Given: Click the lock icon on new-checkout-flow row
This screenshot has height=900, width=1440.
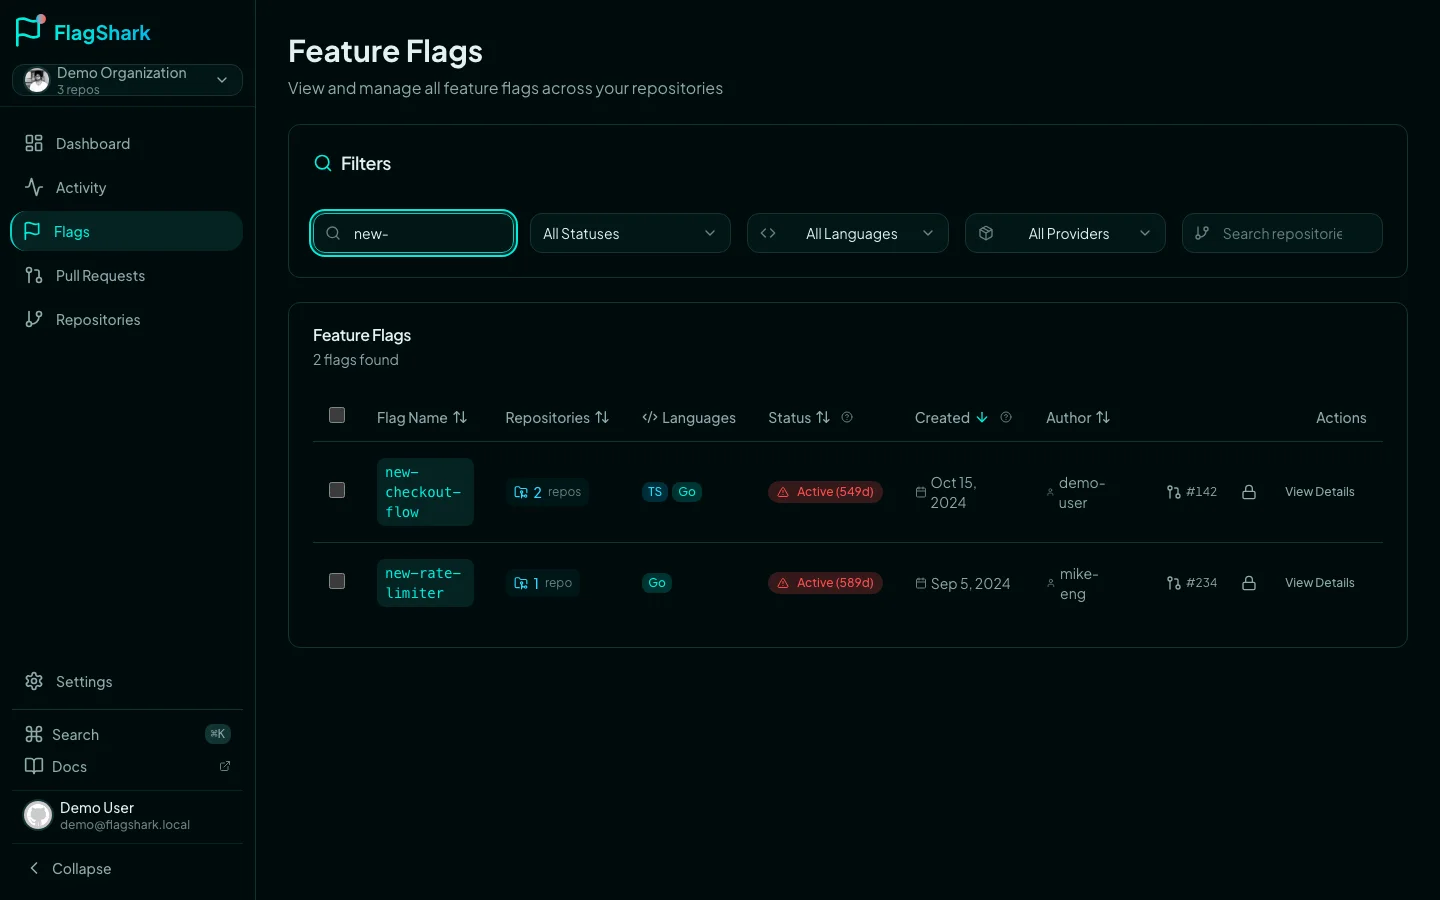Looking at the screenshot, I should (x=1249, y=491).
